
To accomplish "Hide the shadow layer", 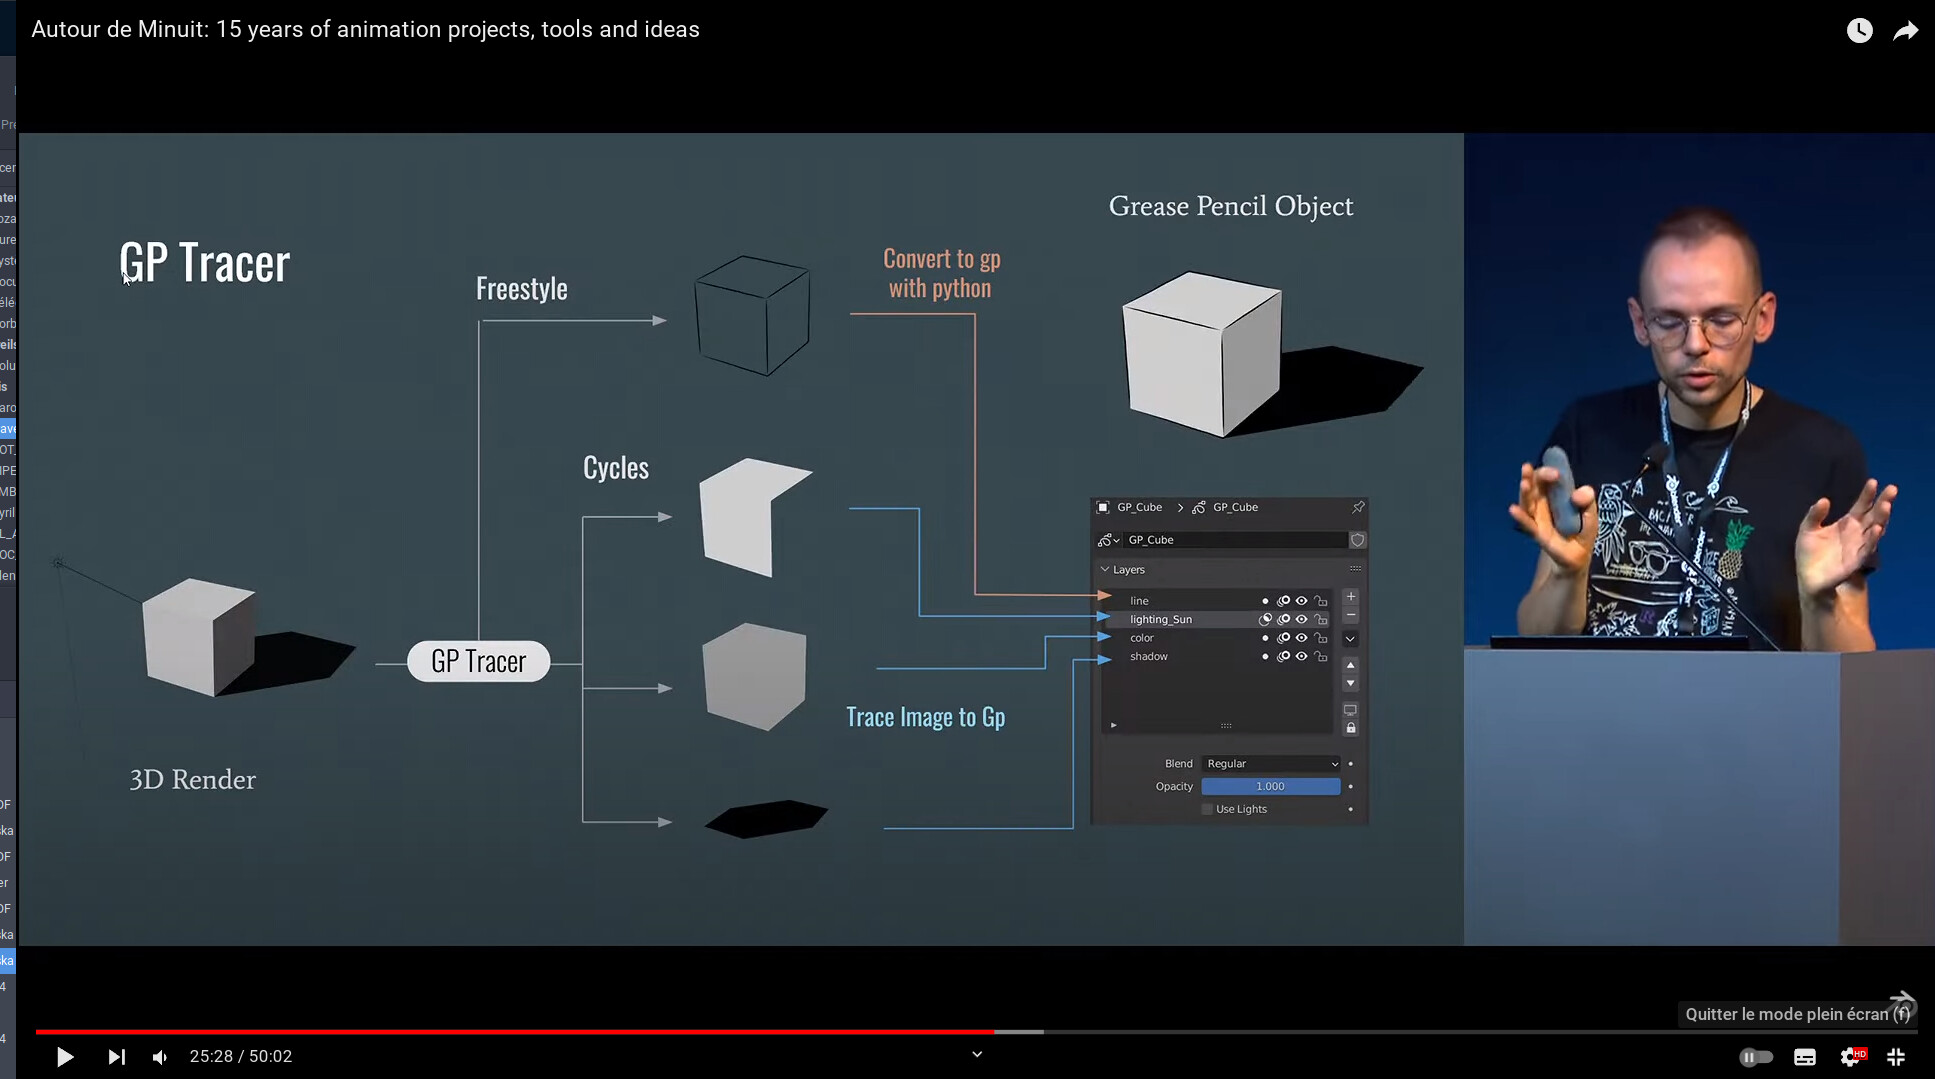I will coord(1301,657).
